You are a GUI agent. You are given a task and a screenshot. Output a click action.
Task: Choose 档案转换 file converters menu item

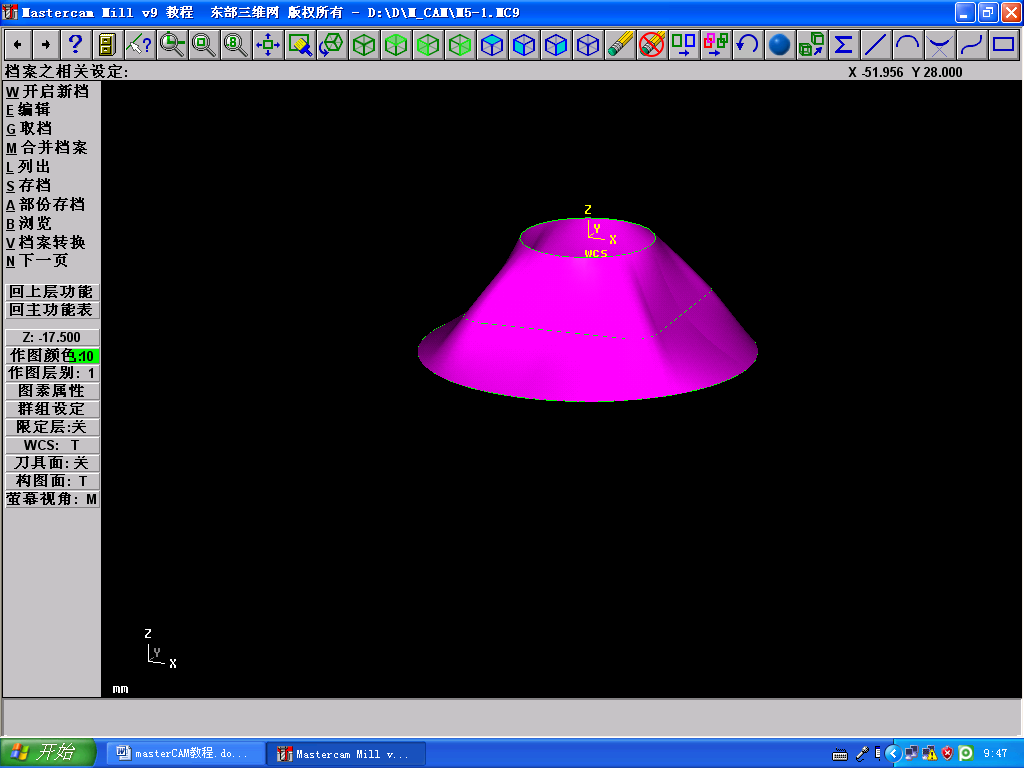tap(52, 242)
